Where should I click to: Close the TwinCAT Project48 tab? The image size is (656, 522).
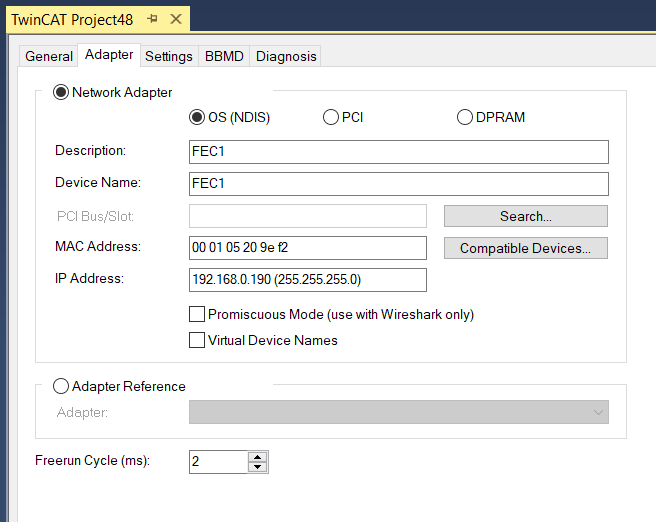point(176,19)
